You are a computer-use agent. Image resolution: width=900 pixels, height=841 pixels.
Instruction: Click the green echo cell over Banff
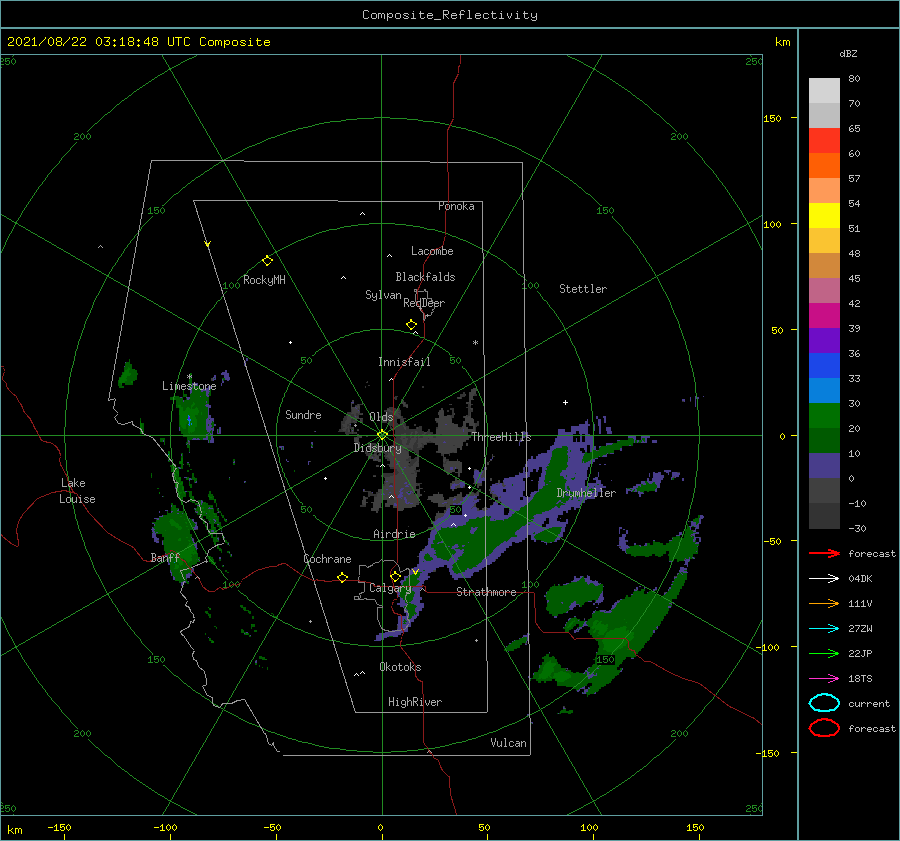click(x=177, y=542)
